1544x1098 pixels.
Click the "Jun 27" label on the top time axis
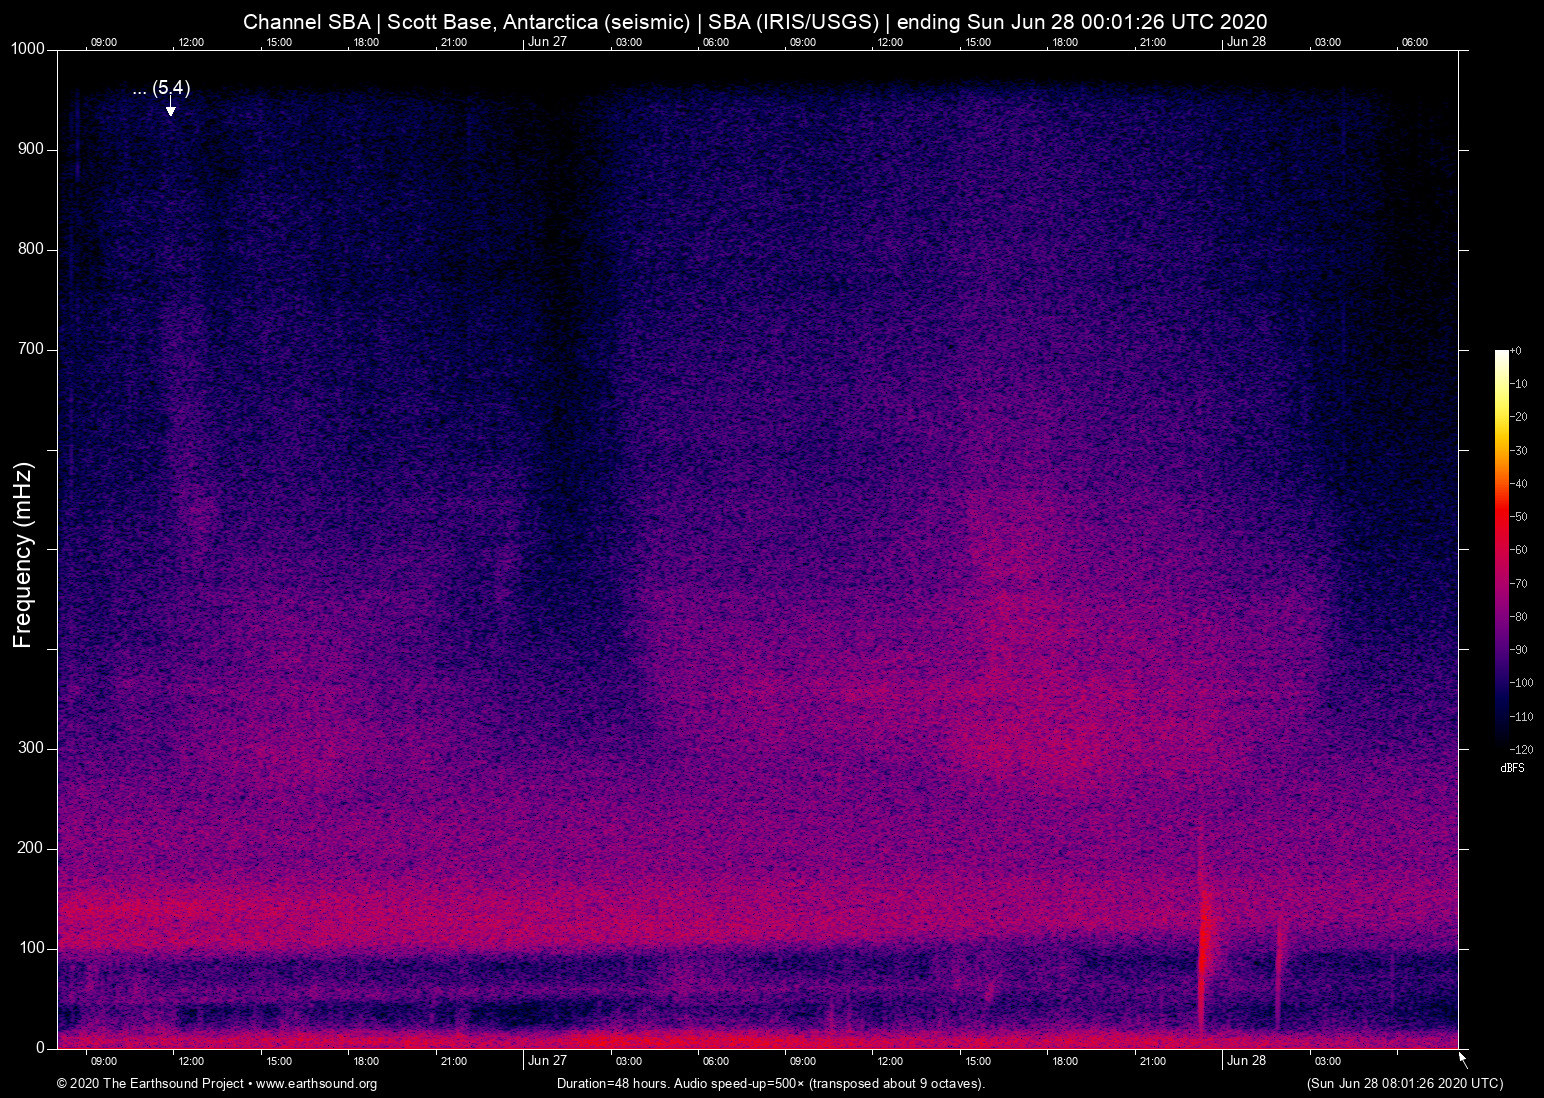point(547,42)
